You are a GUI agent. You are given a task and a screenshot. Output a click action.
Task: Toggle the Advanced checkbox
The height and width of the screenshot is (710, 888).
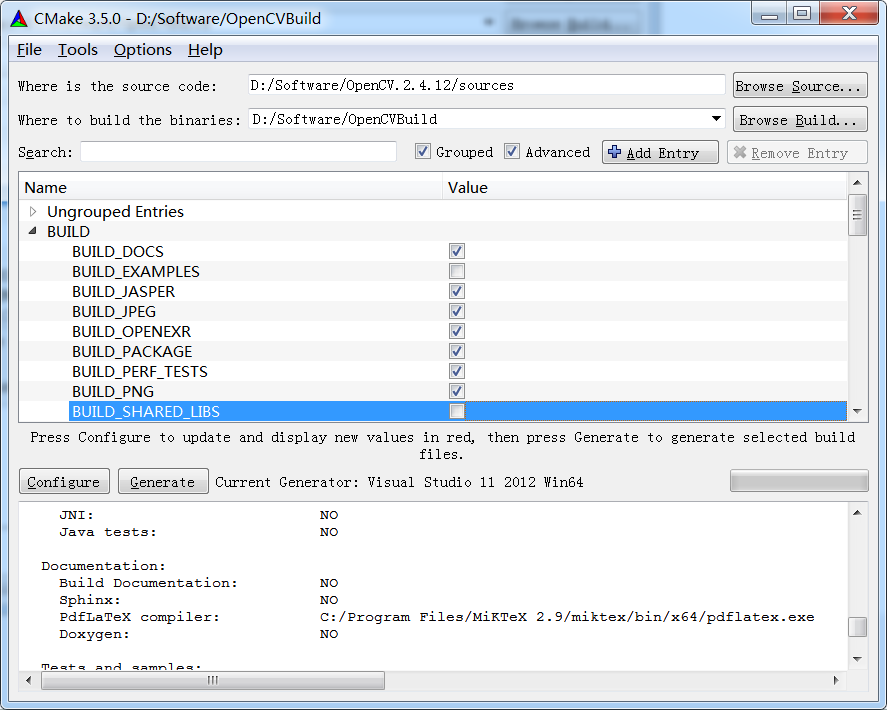[512, 152]
